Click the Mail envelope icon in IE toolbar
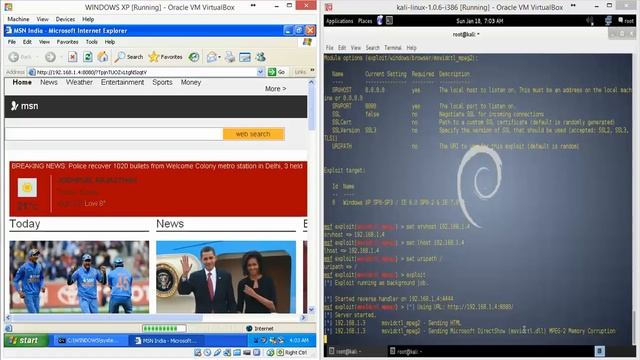Image resolution: width=640 pixels, height=360 pixels. point(211,57)
